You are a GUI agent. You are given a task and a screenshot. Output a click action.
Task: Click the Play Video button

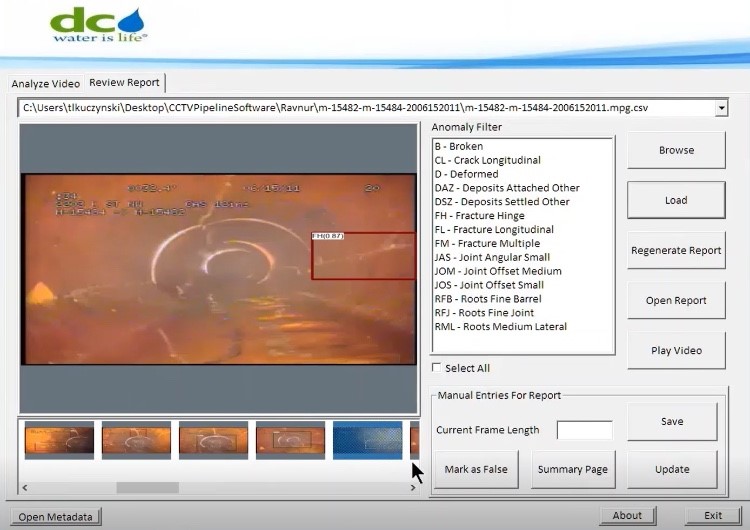[x=676, y=350]
